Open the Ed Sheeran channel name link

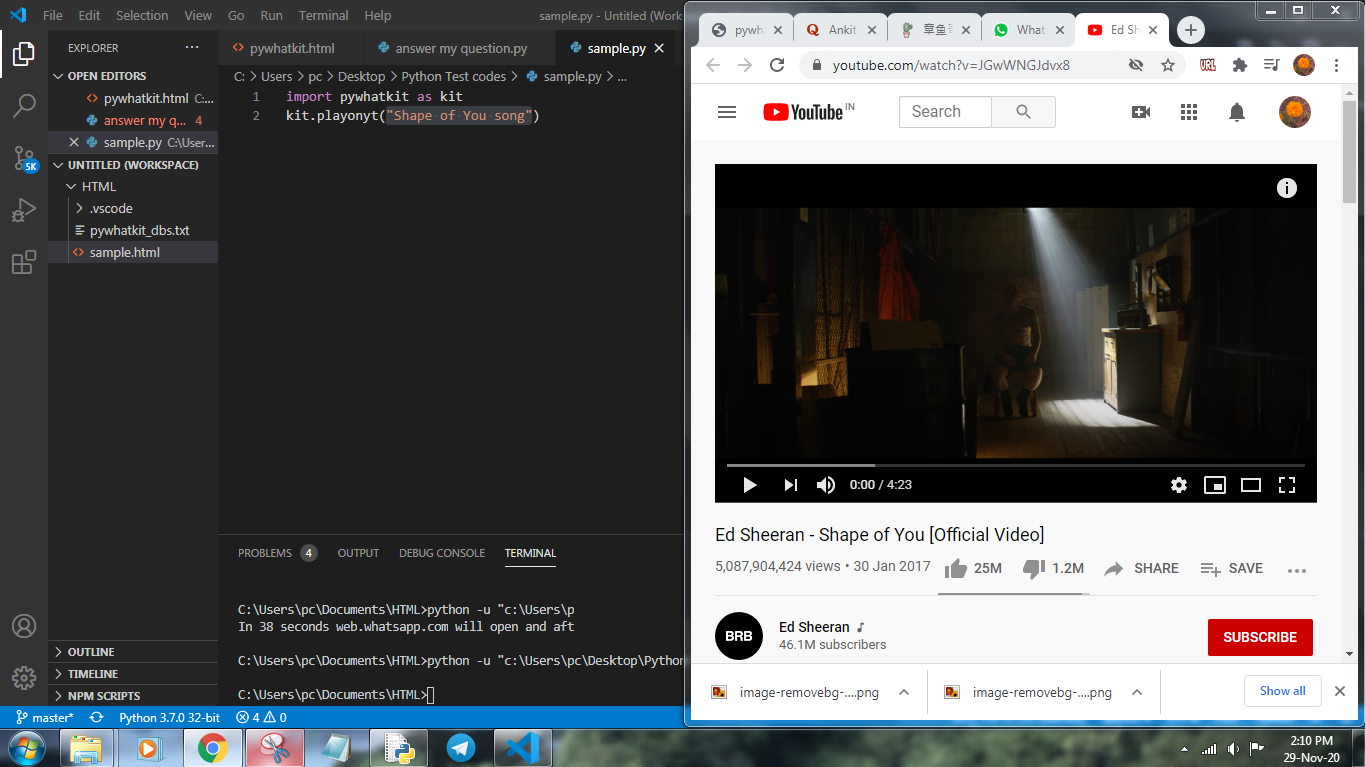pos(814,627)
